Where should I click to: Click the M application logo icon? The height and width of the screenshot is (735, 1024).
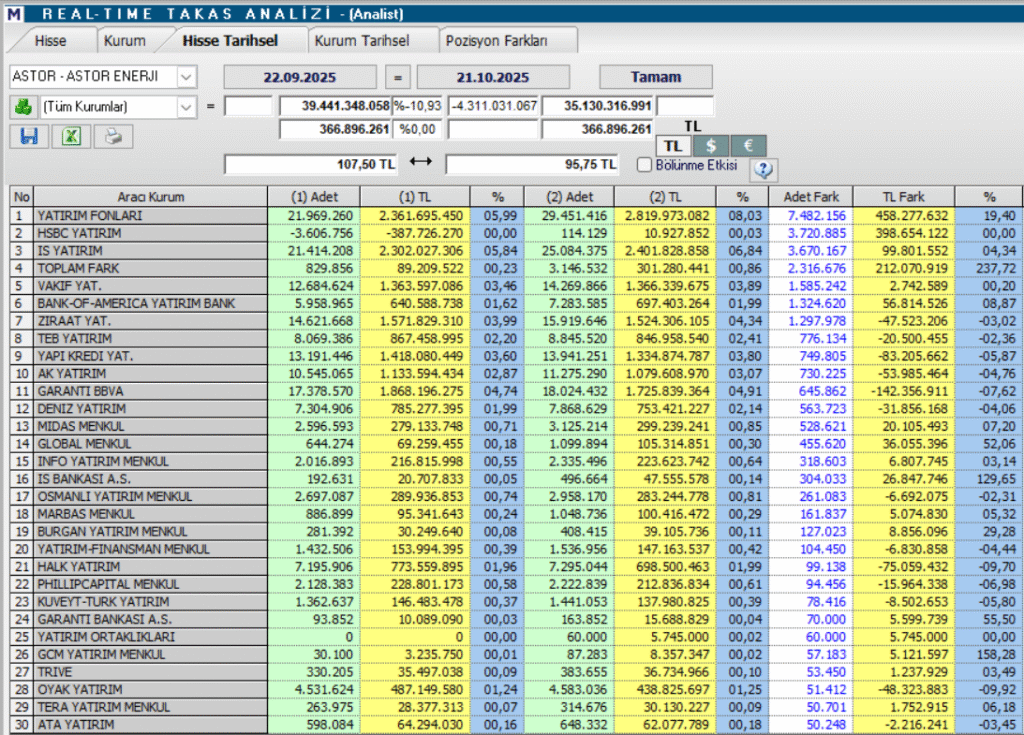tap(13, 13)
